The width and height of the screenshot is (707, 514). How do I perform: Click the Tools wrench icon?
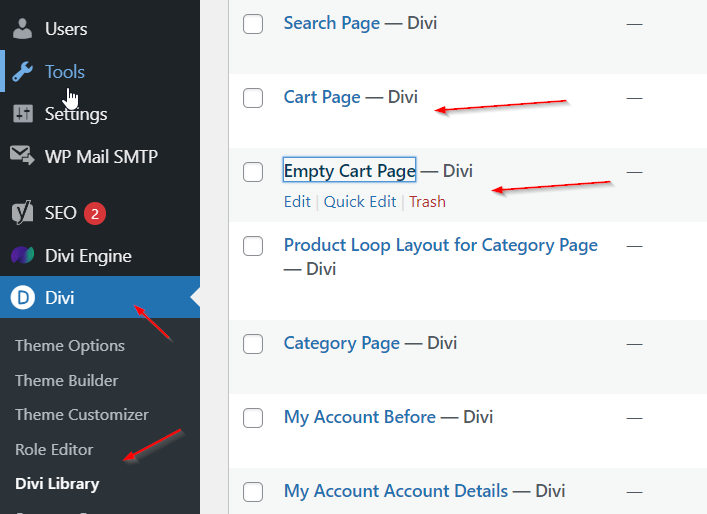click(x=22, y=72)
